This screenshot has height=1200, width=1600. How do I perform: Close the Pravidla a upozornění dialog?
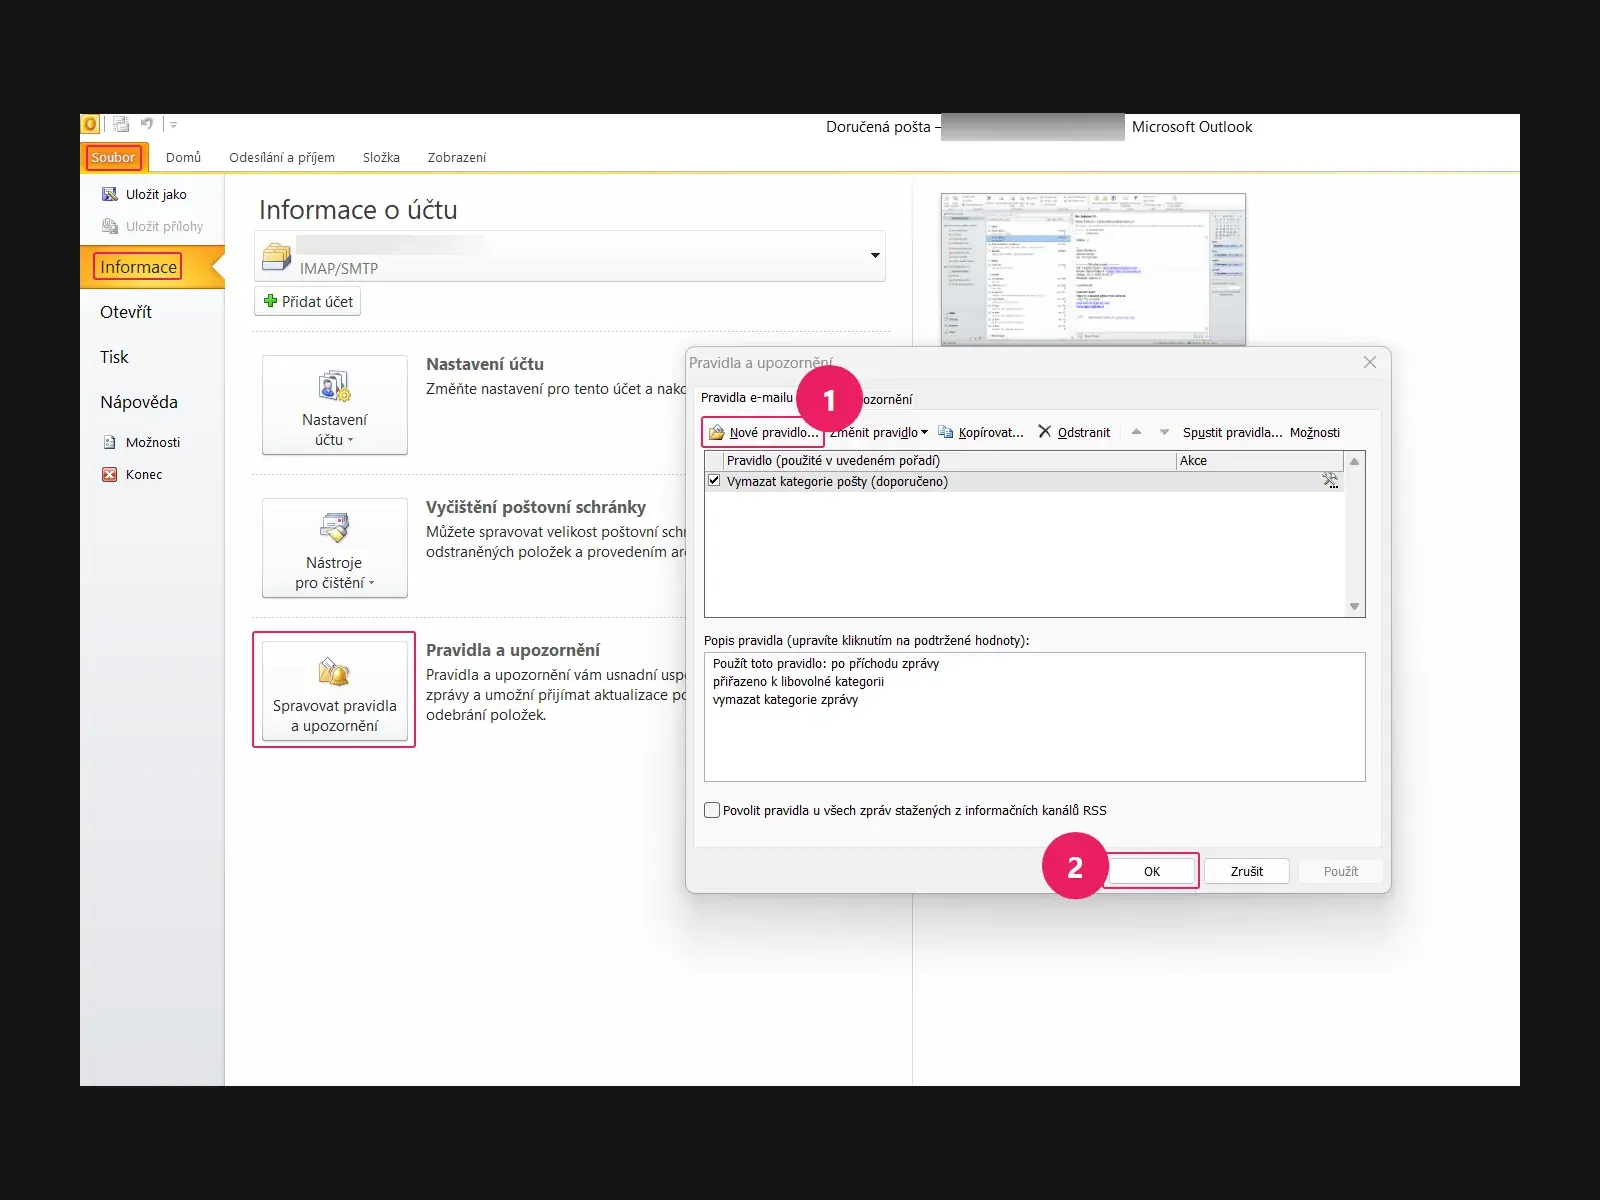pyautogui.click(x=1370, y=362)
